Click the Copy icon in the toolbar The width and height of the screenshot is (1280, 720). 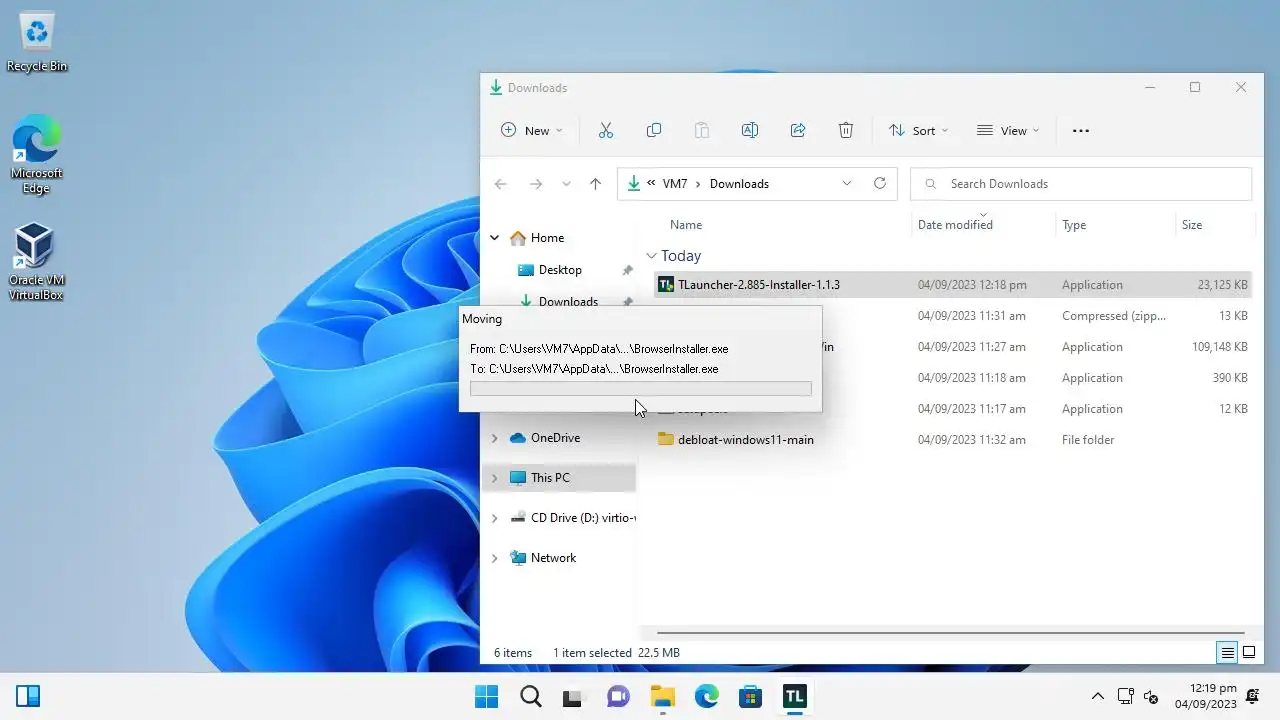tap(654, 130)
